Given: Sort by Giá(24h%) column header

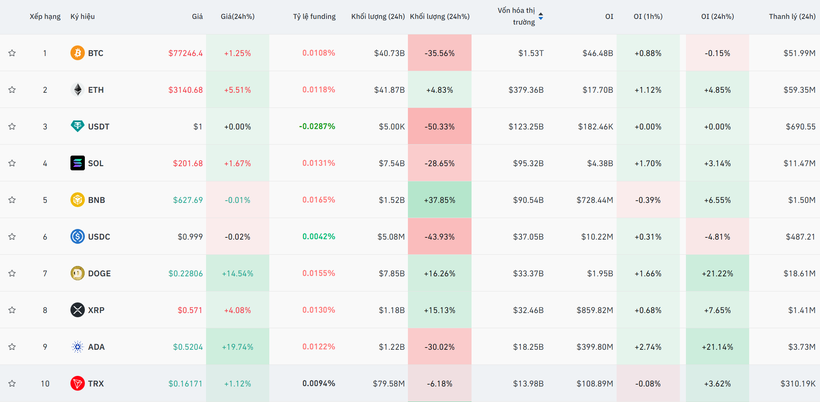Looking at the screenshot, I should click(x=237, y=16).
